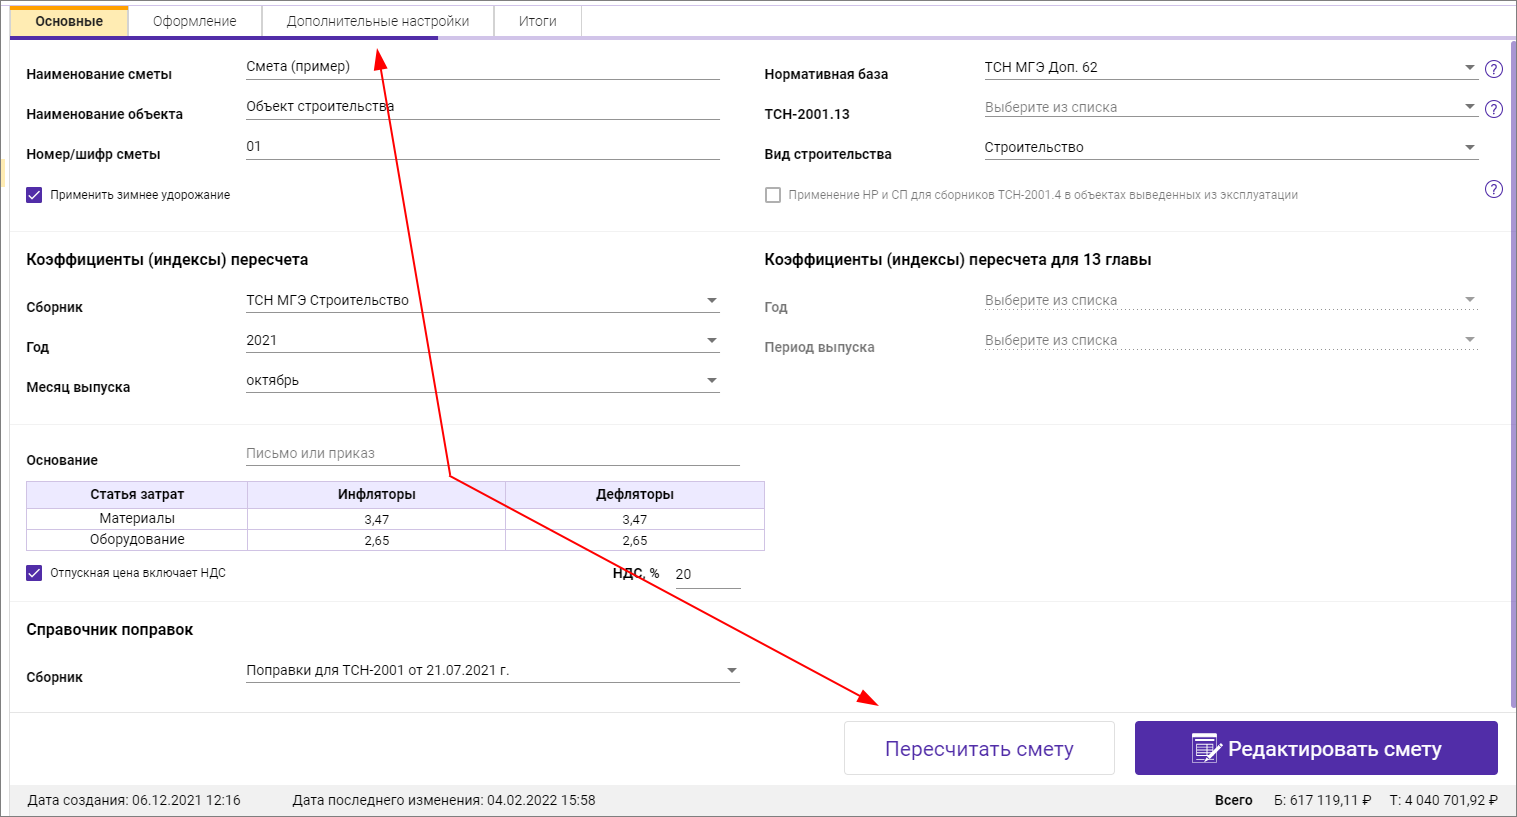Viewport: 1517px width, 817px height.
Task: Click Дефляторы value for Материалы
Action: (635, 519)
